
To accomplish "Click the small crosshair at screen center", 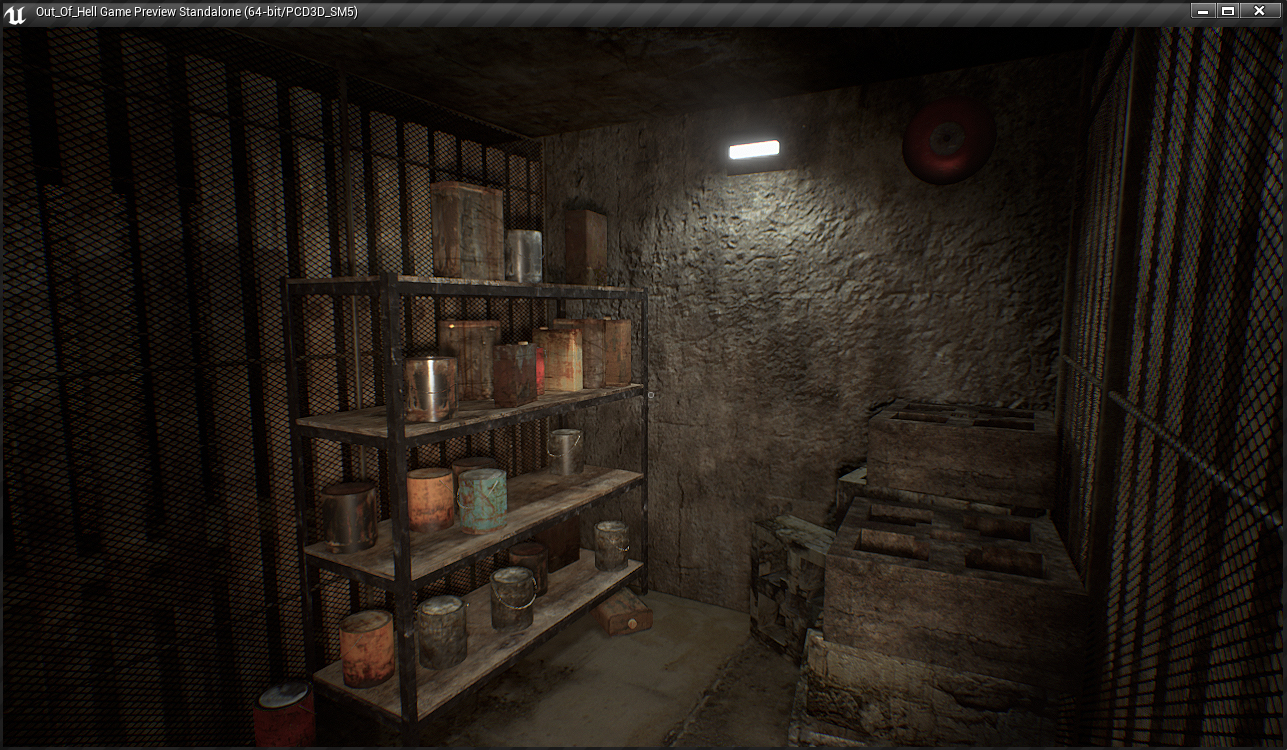I will click(650, 395).
